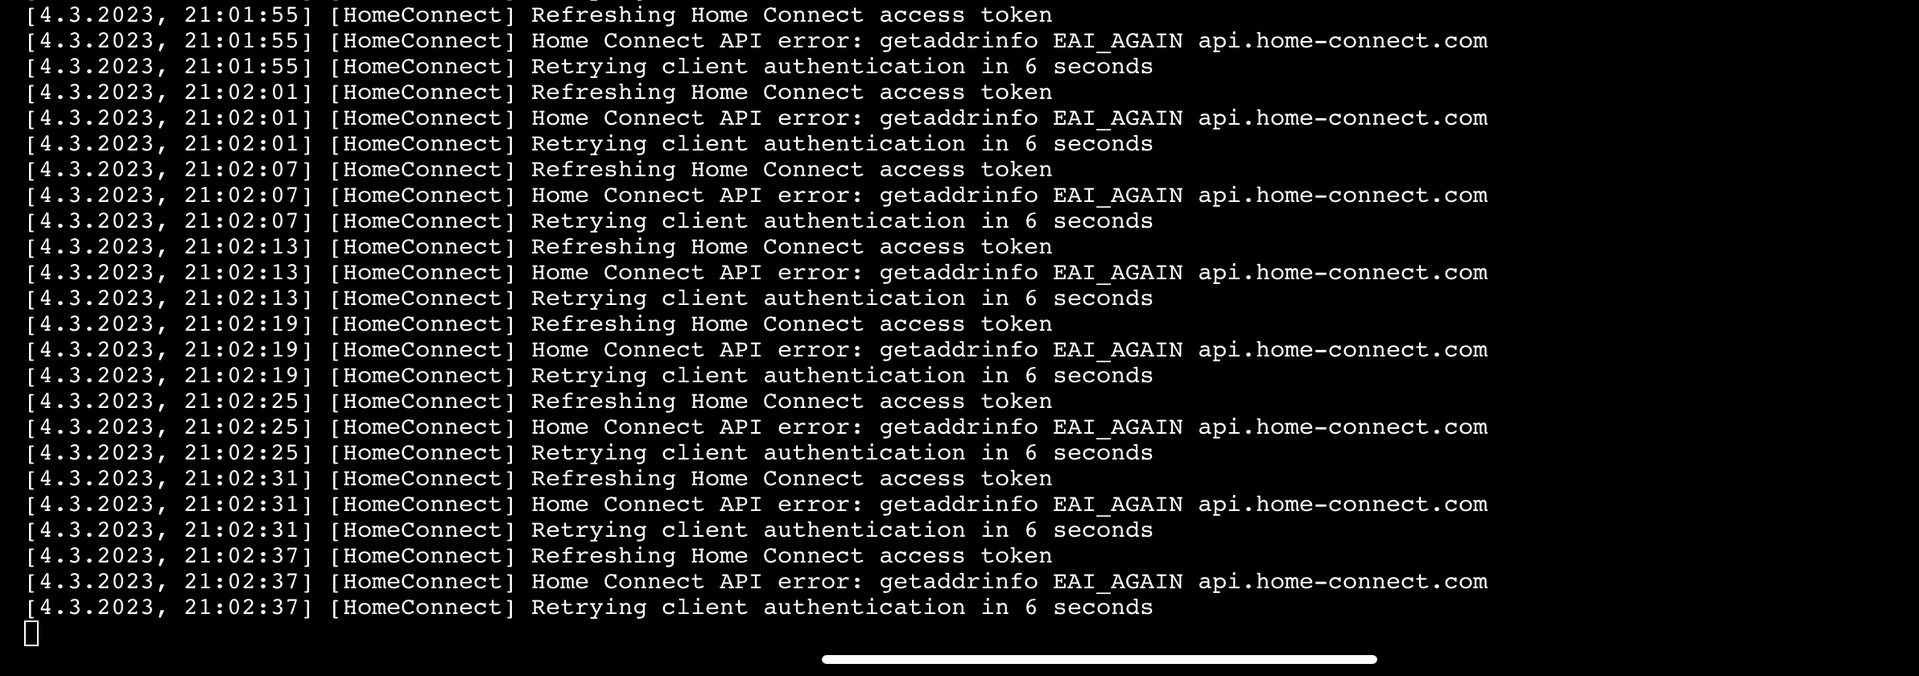Select the 21:02:31 Home Connect API error line
Screen dimensions: 1919x676
[756, 505]
